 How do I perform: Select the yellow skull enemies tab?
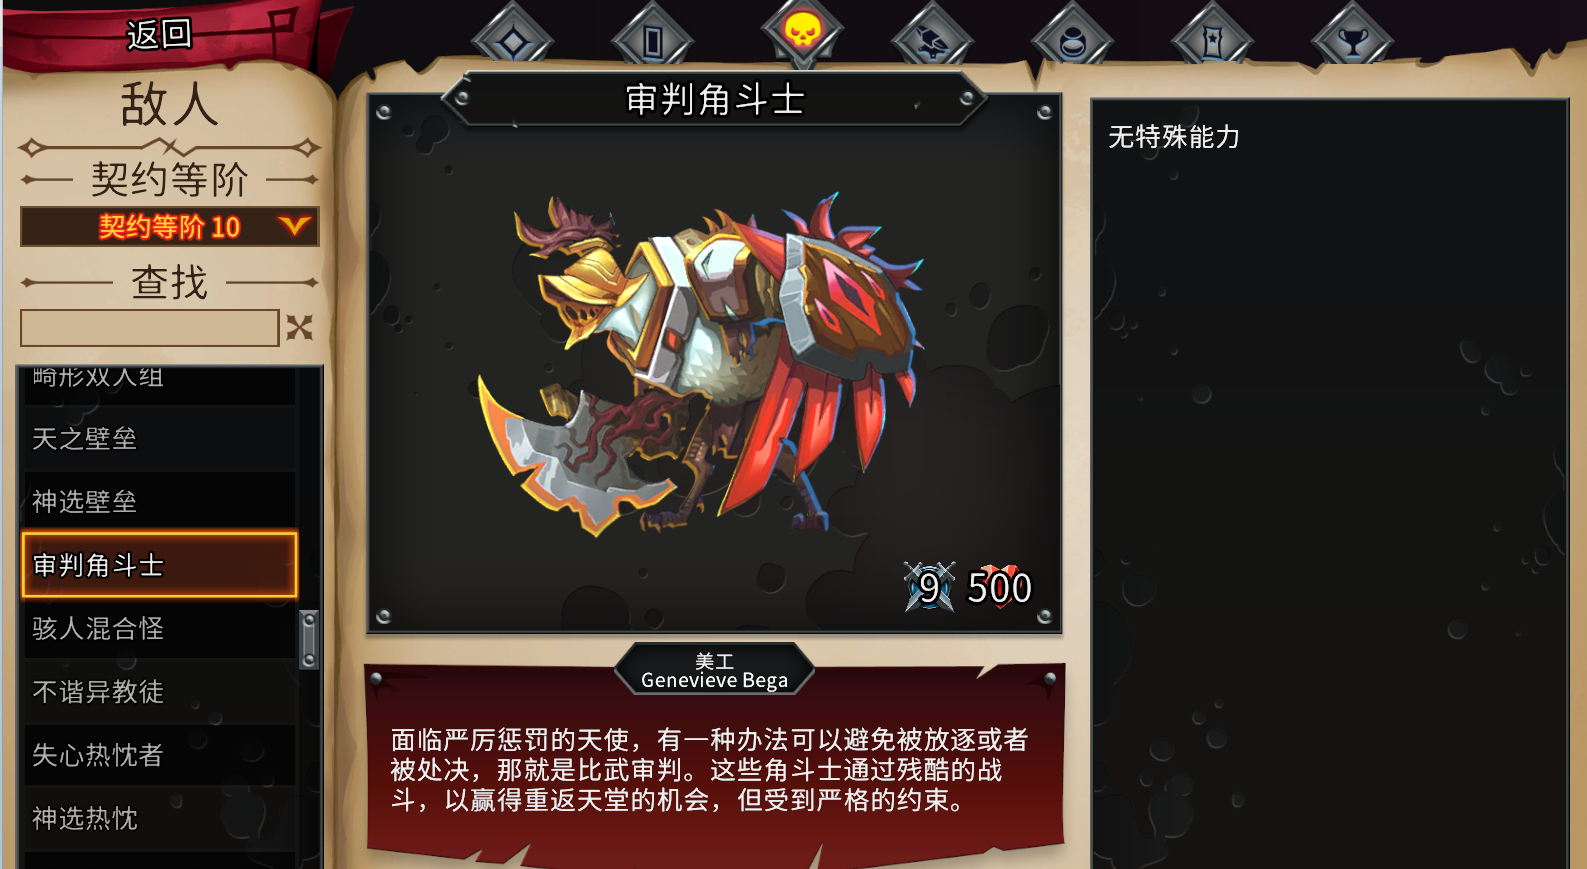[802, 32]
